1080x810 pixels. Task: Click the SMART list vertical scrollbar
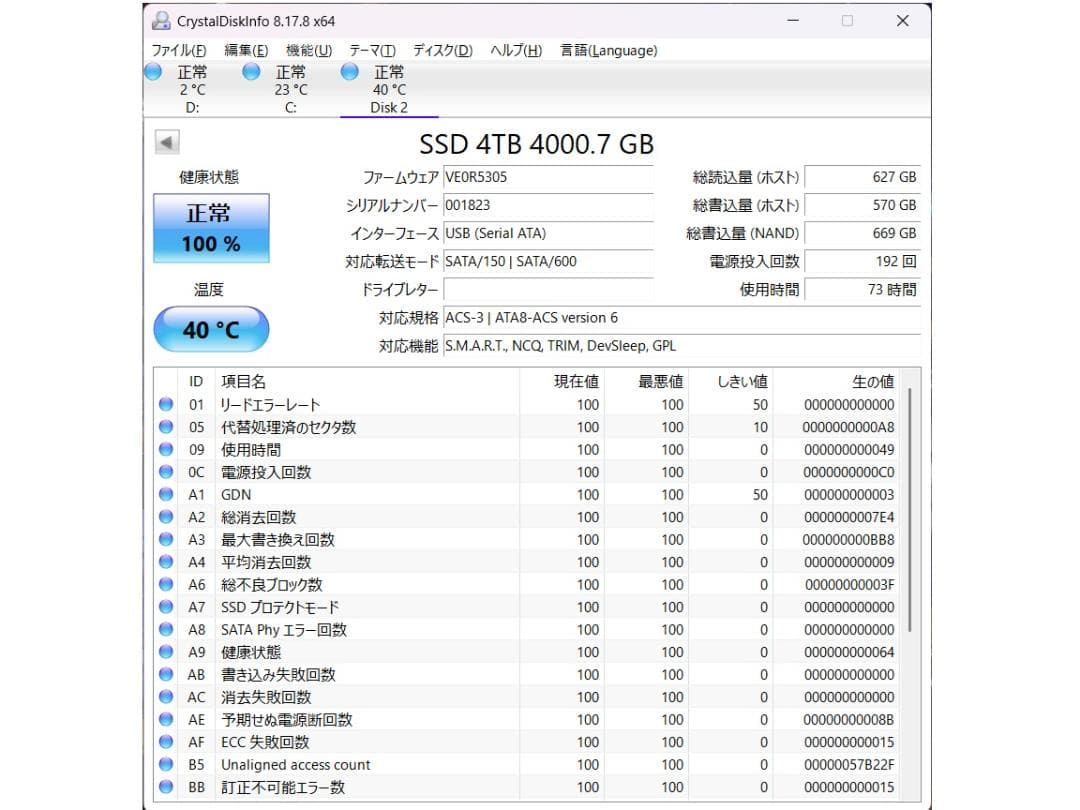tap(910, 511)
